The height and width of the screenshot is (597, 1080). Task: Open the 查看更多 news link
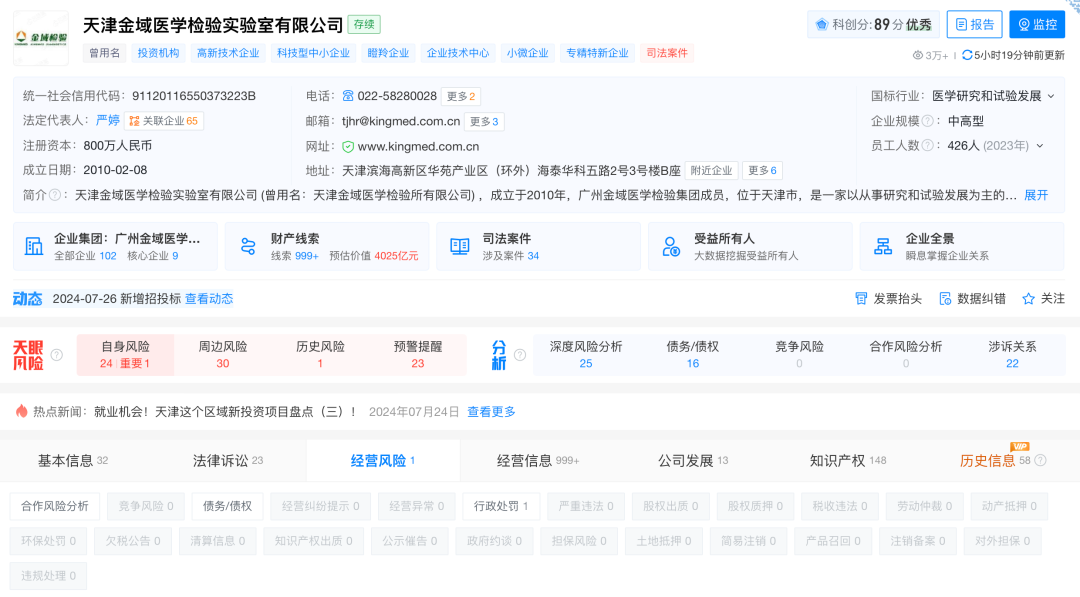point(491,412)
